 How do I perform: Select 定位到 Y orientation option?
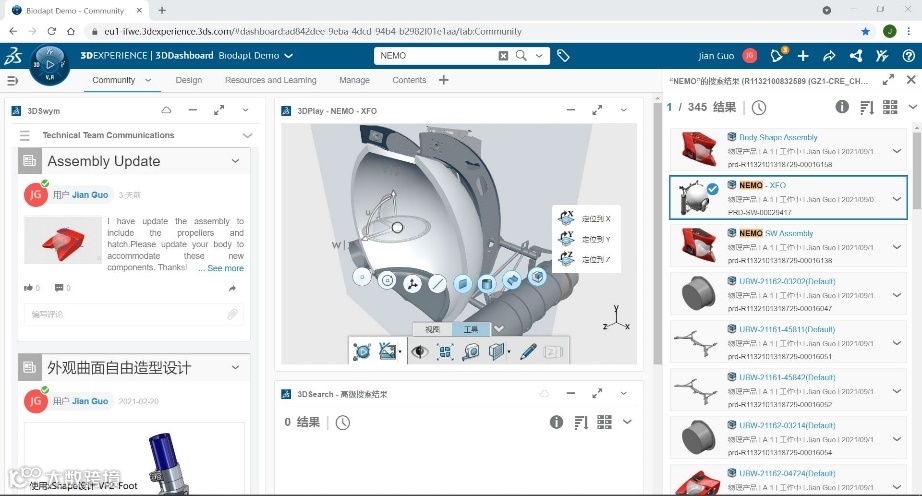click(584, 239)
